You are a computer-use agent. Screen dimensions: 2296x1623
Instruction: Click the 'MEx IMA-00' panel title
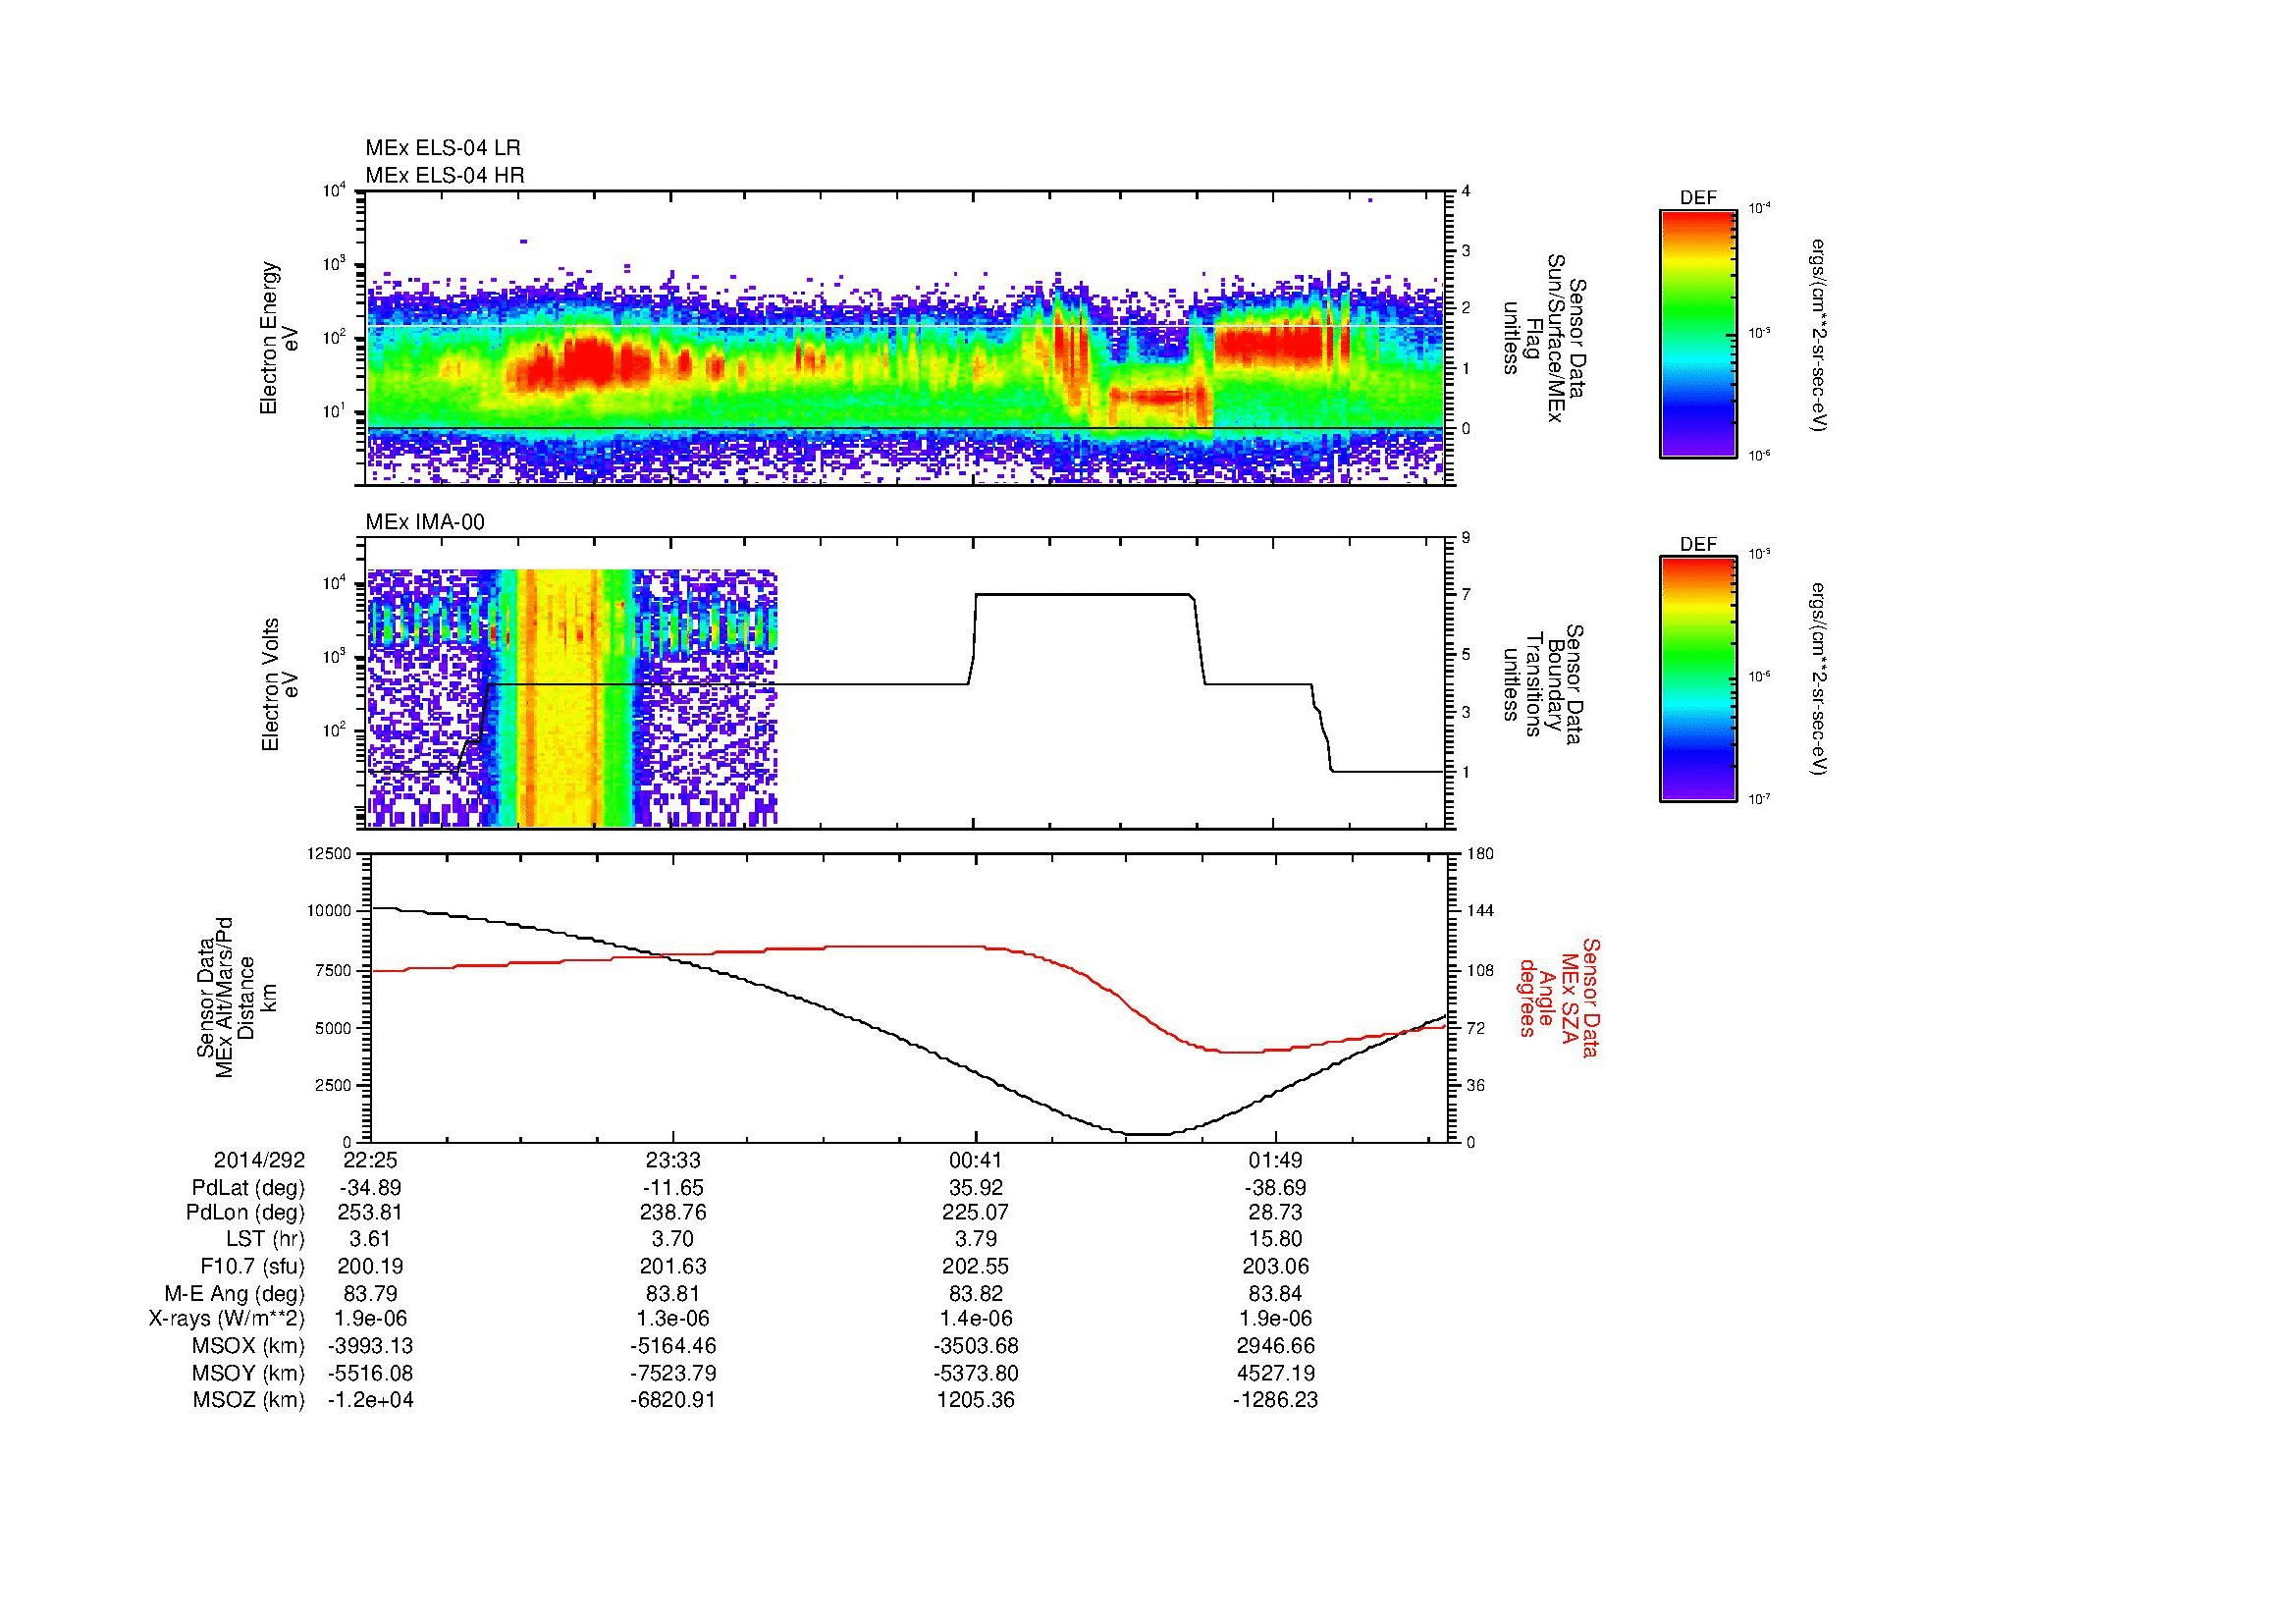(425, 522)
